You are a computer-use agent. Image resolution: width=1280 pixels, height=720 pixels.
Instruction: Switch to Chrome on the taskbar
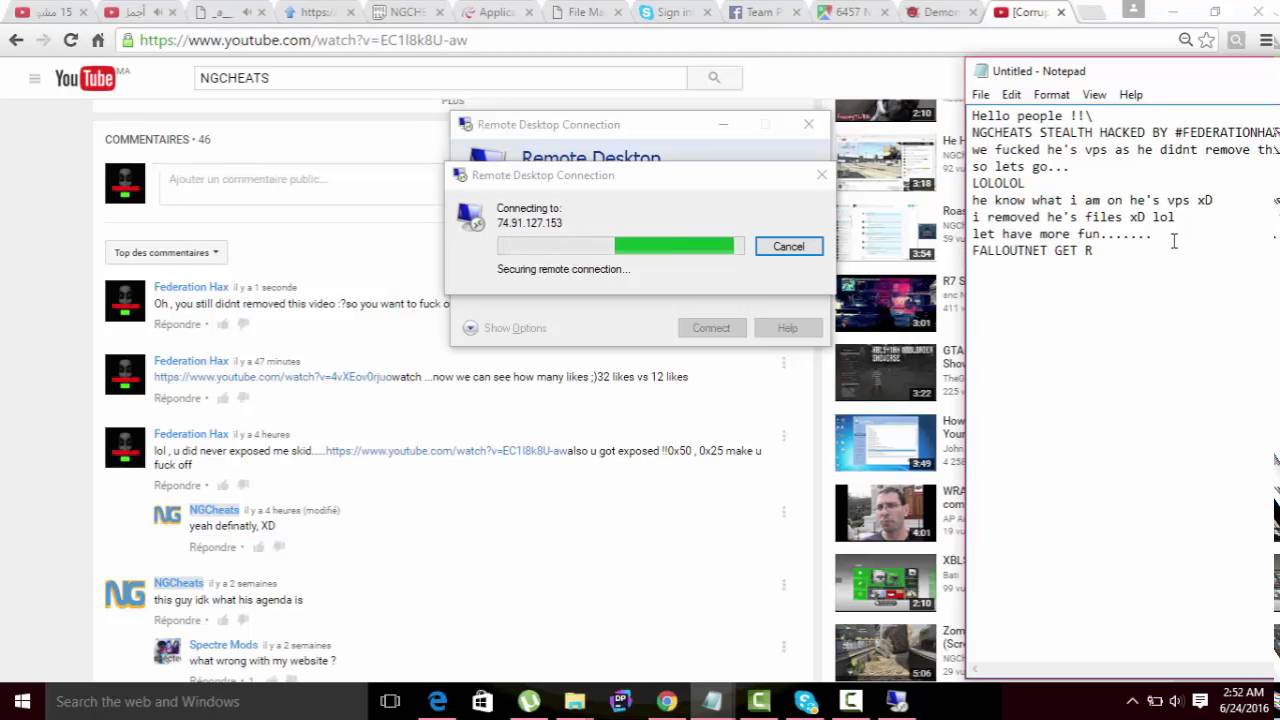coord(667,701)
